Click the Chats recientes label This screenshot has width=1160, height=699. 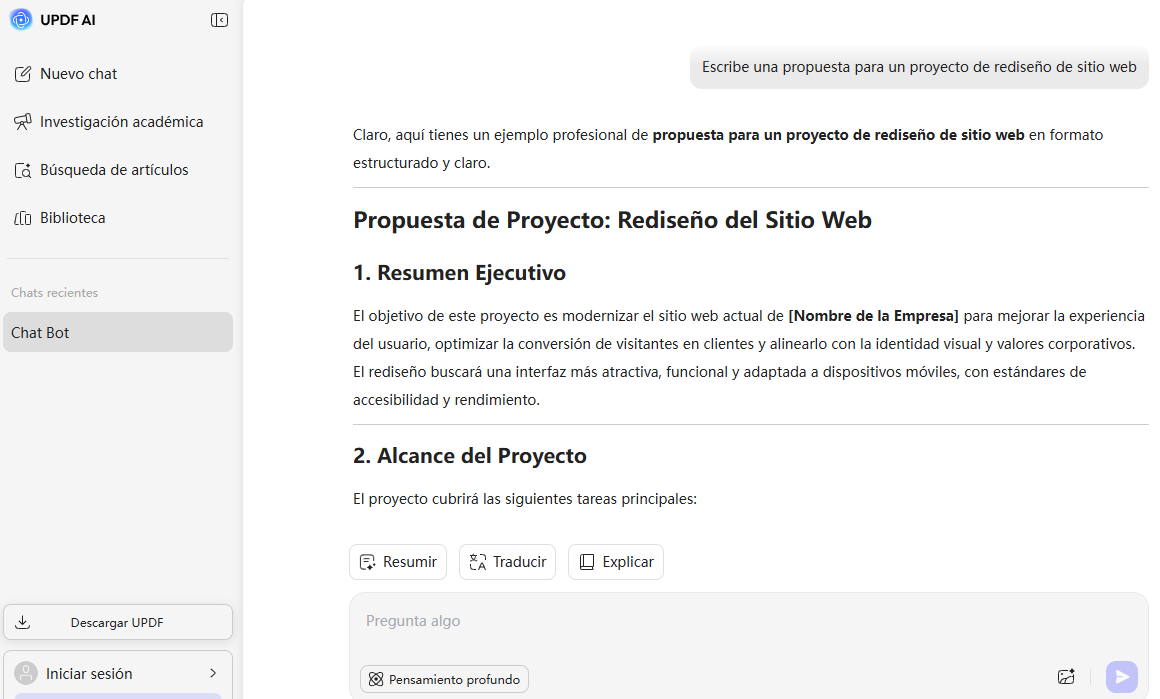point(55,293)
